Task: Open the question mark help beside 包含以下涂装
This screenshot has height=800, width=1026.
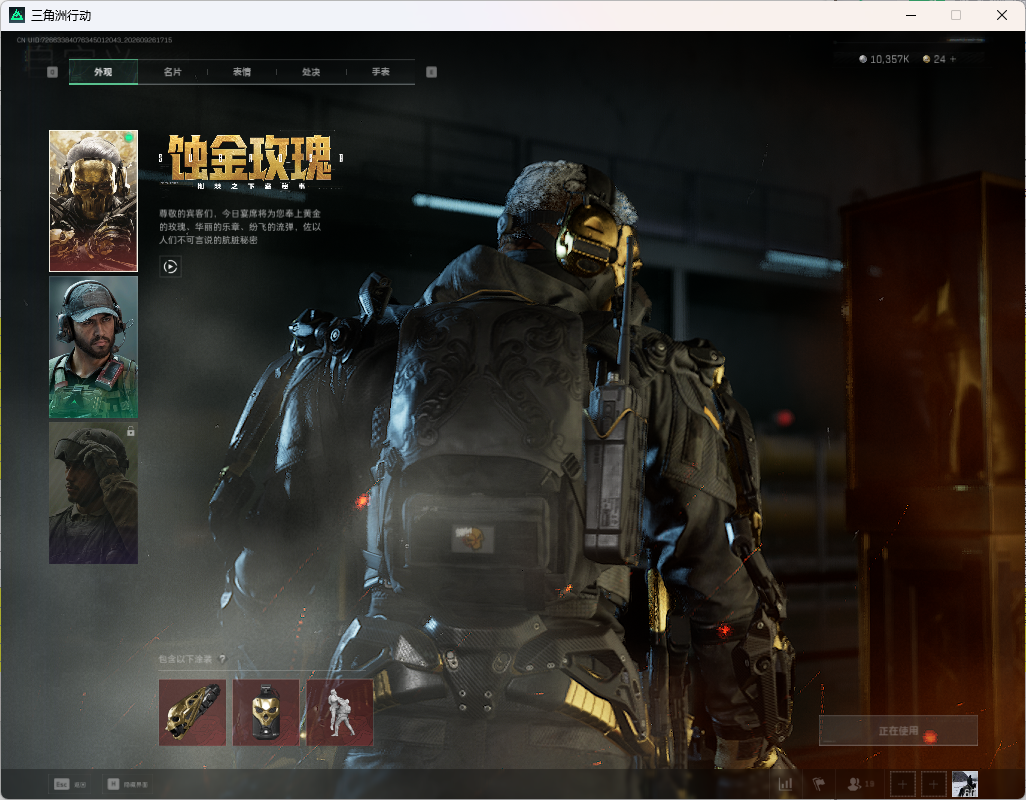Action: (x=222, y=659)
